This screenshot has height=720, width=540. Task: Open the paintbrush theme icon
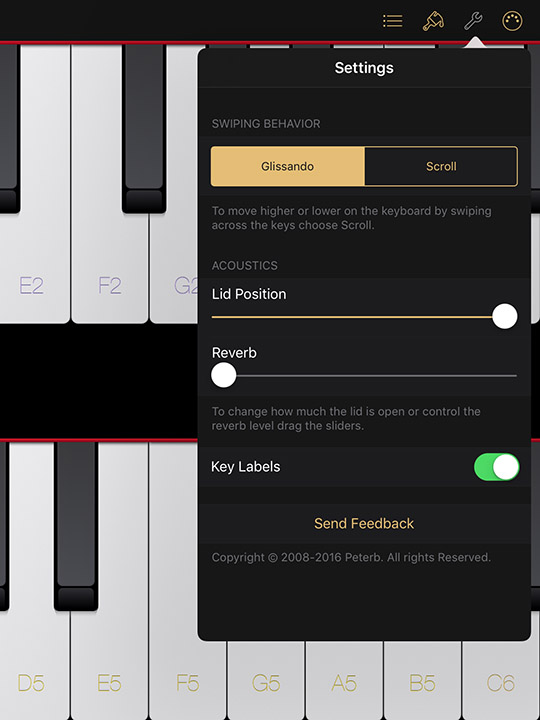click(x=433, y=21)
